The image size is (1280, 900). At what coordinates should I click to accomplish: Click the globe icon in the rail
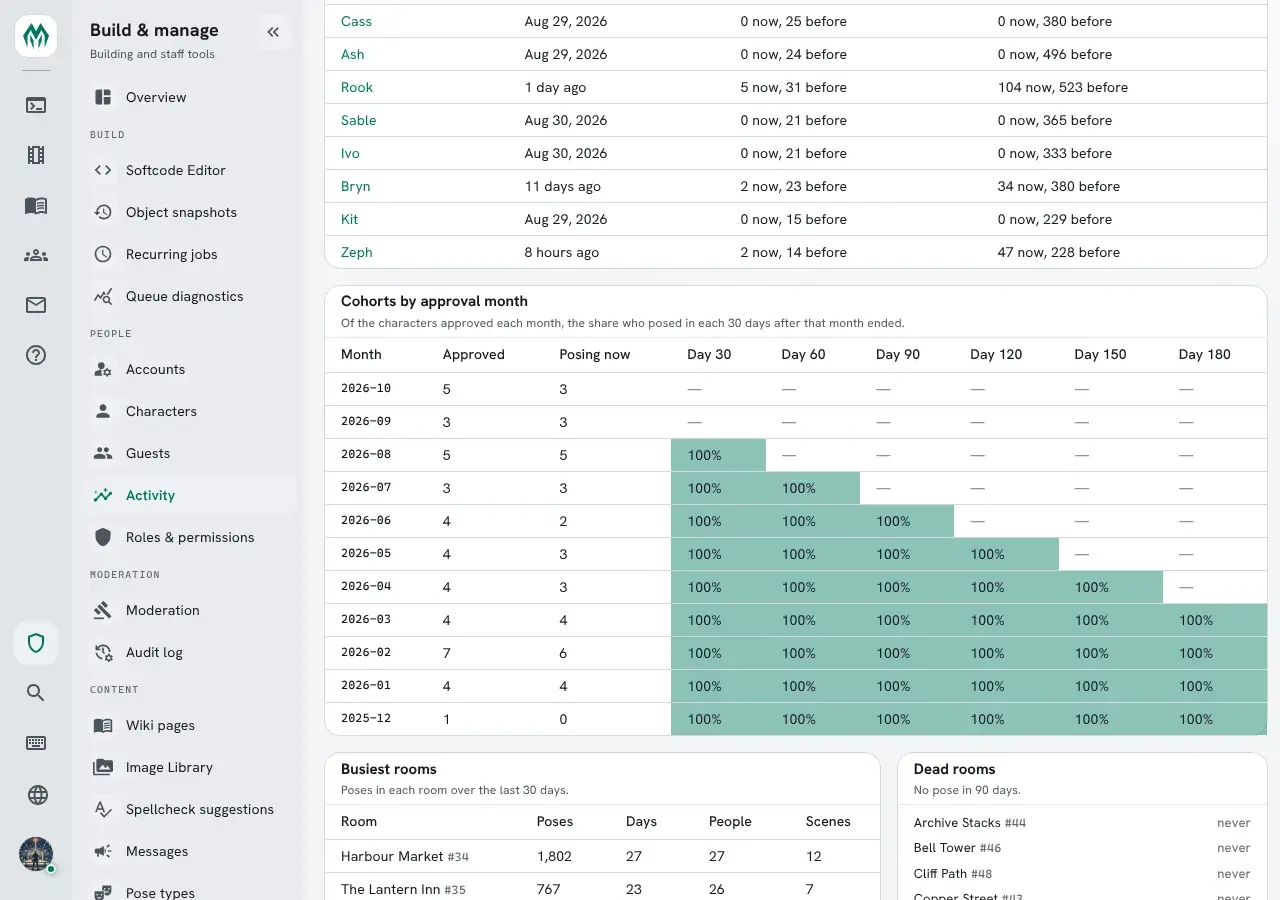point(36,795)
